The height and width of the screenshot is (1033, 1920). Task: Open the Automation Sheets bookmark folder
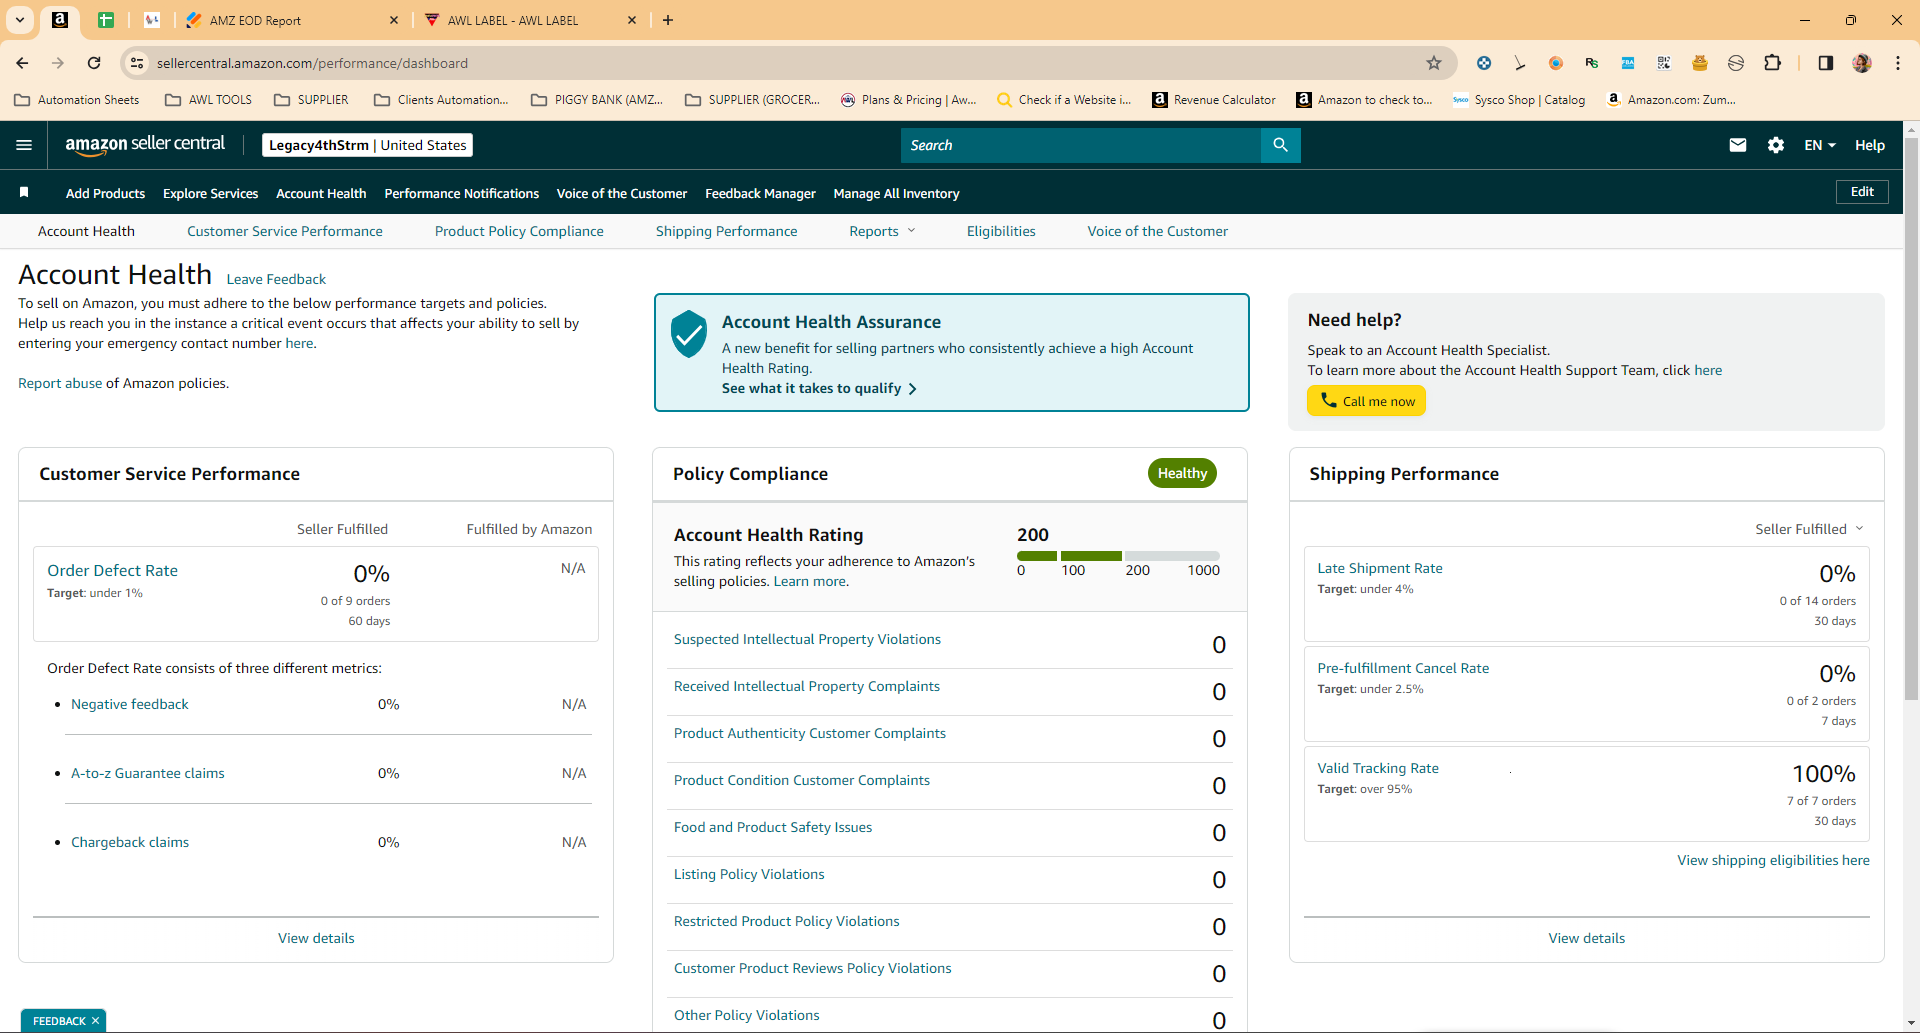(x=77, y=100)
